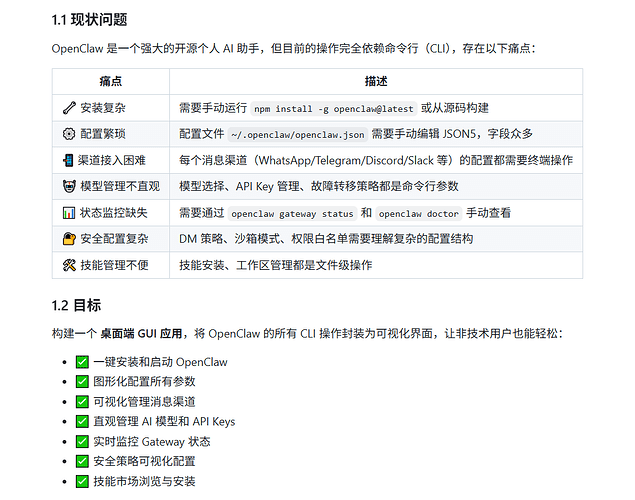Click the phone icon beside 渠道接入困难
Screen dimensions: 635x500
(68, 160)
